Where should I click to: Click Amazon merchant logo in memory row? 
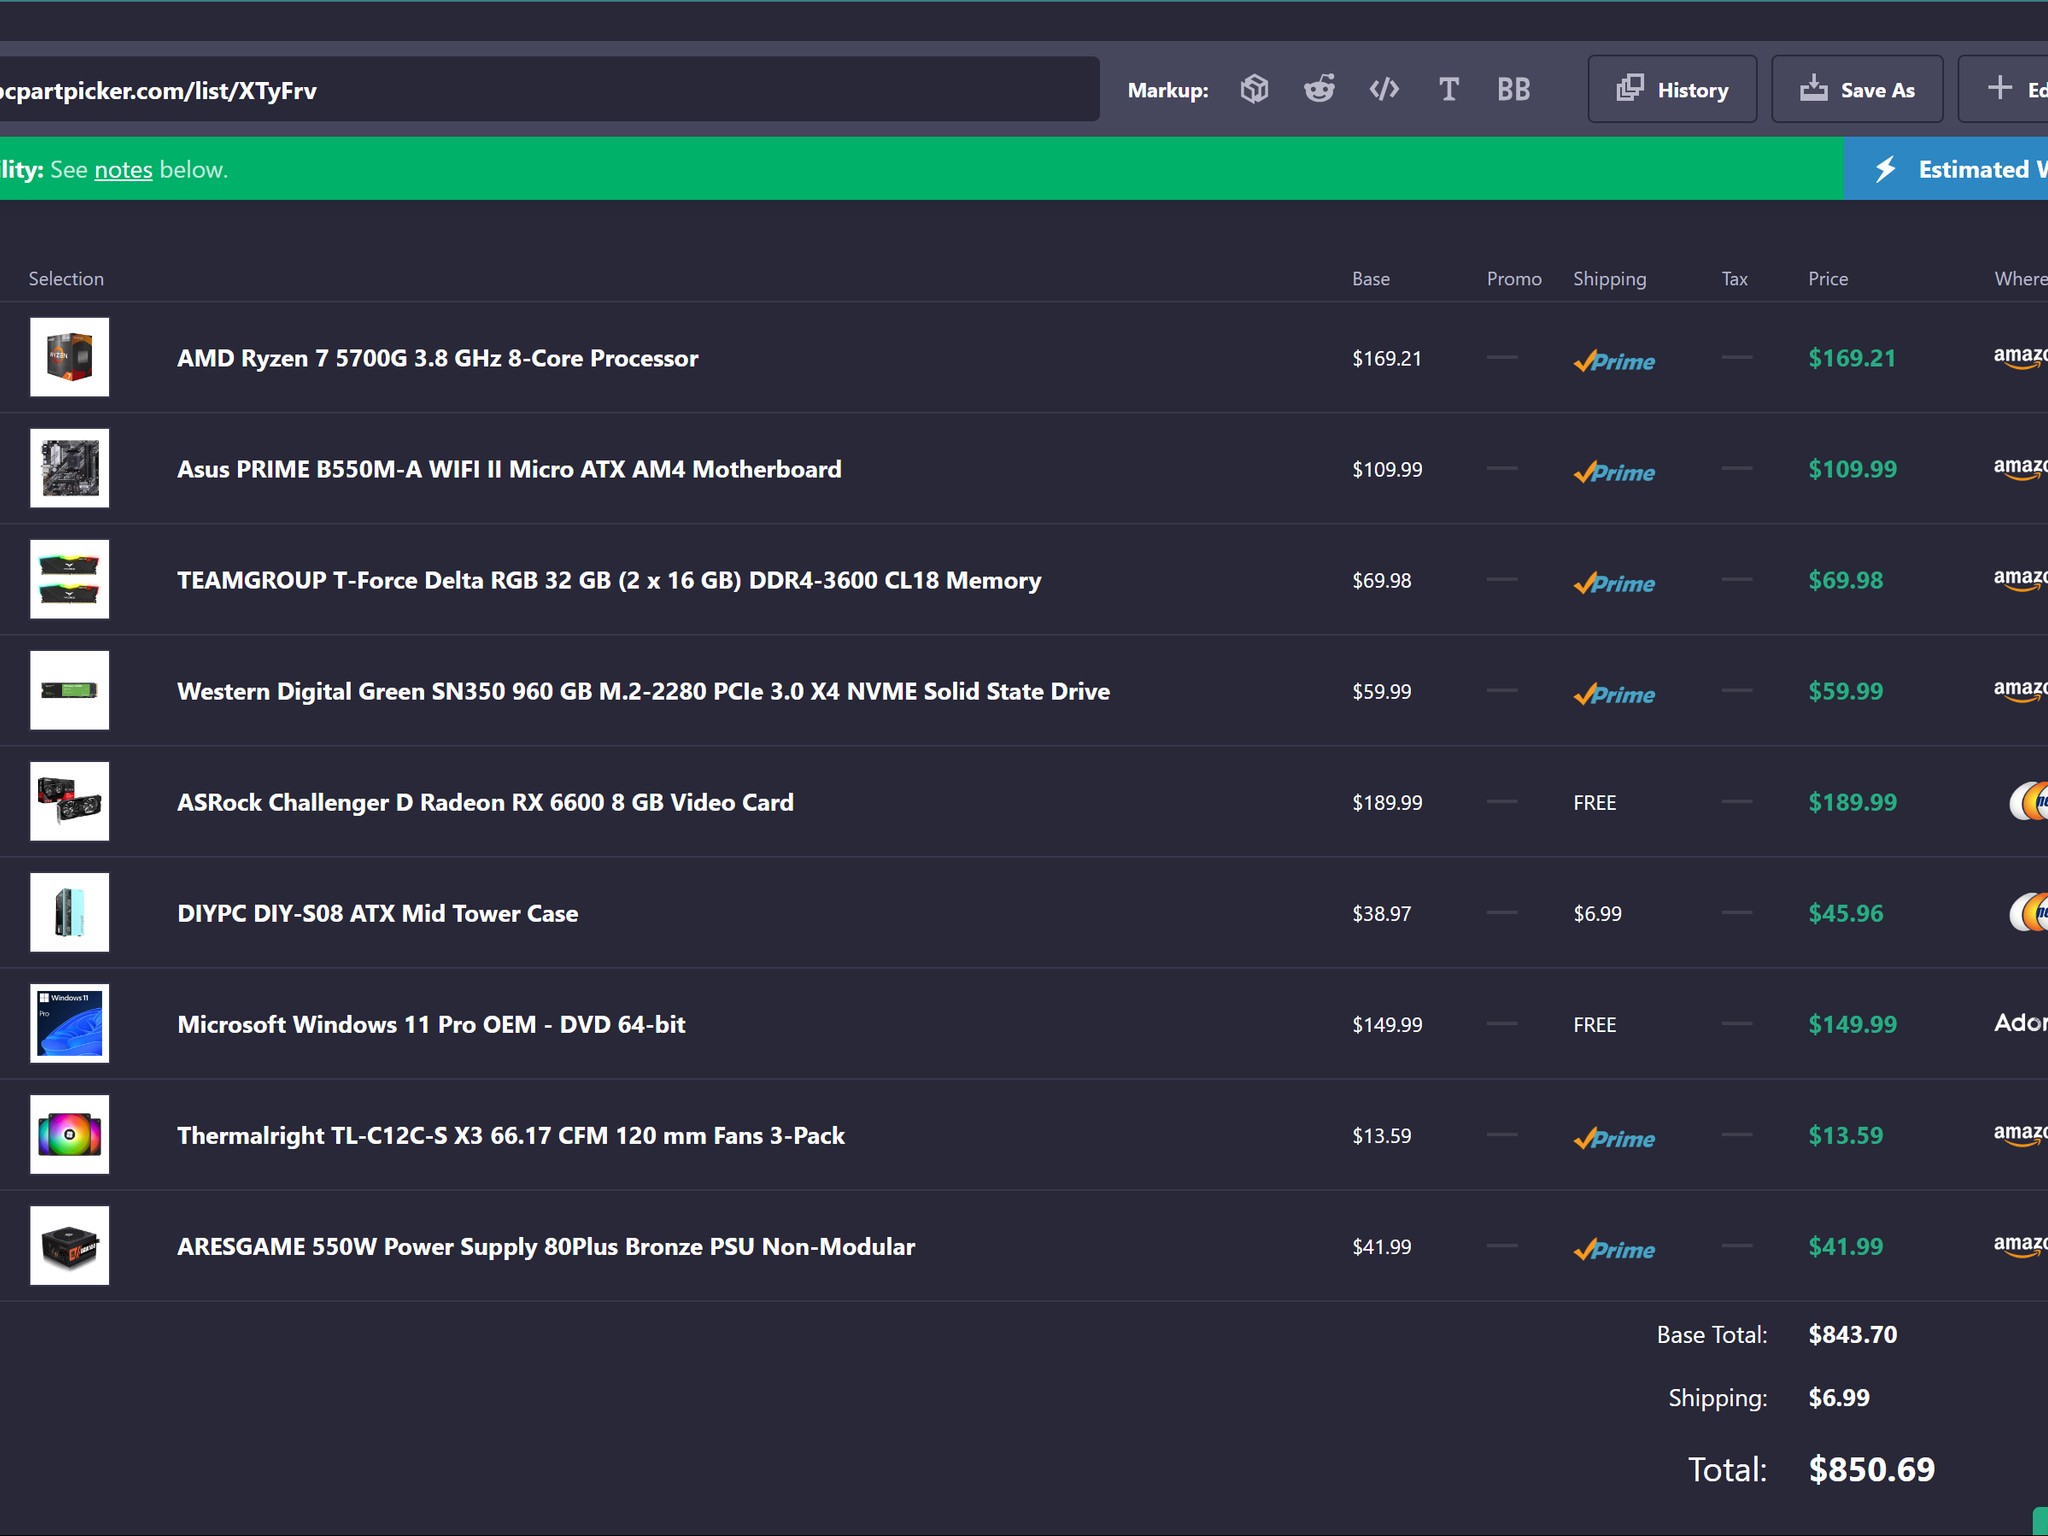point(2020,579)
